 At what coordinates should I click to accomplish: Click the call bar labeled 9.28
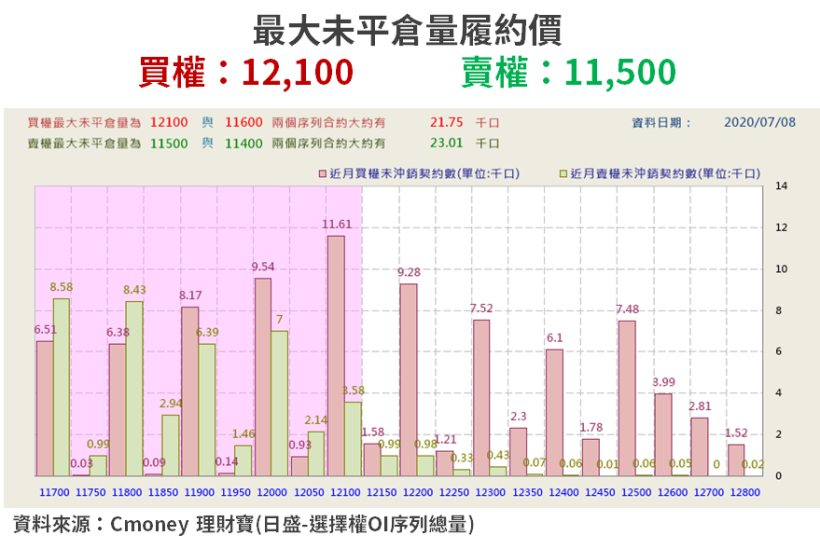pos(408,380)
